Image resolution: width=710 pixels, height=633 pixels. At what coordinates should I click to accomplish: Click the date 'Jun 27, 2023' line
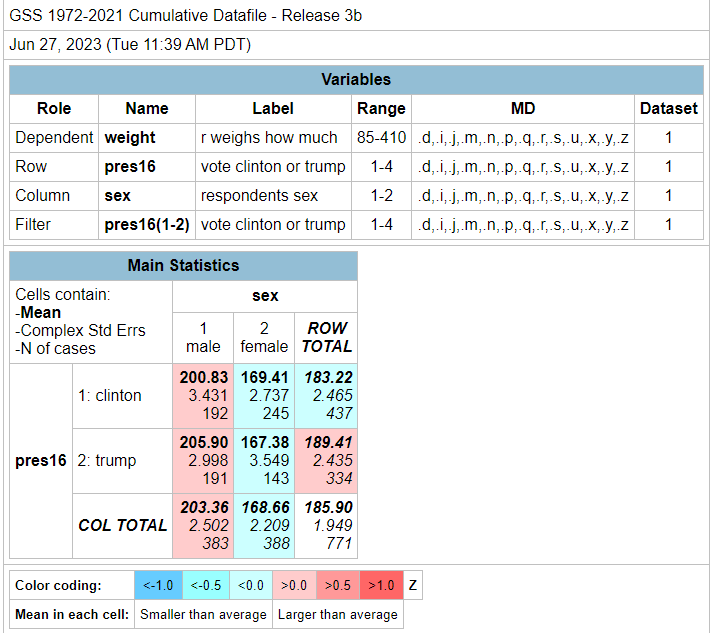(x=130, y=45)
